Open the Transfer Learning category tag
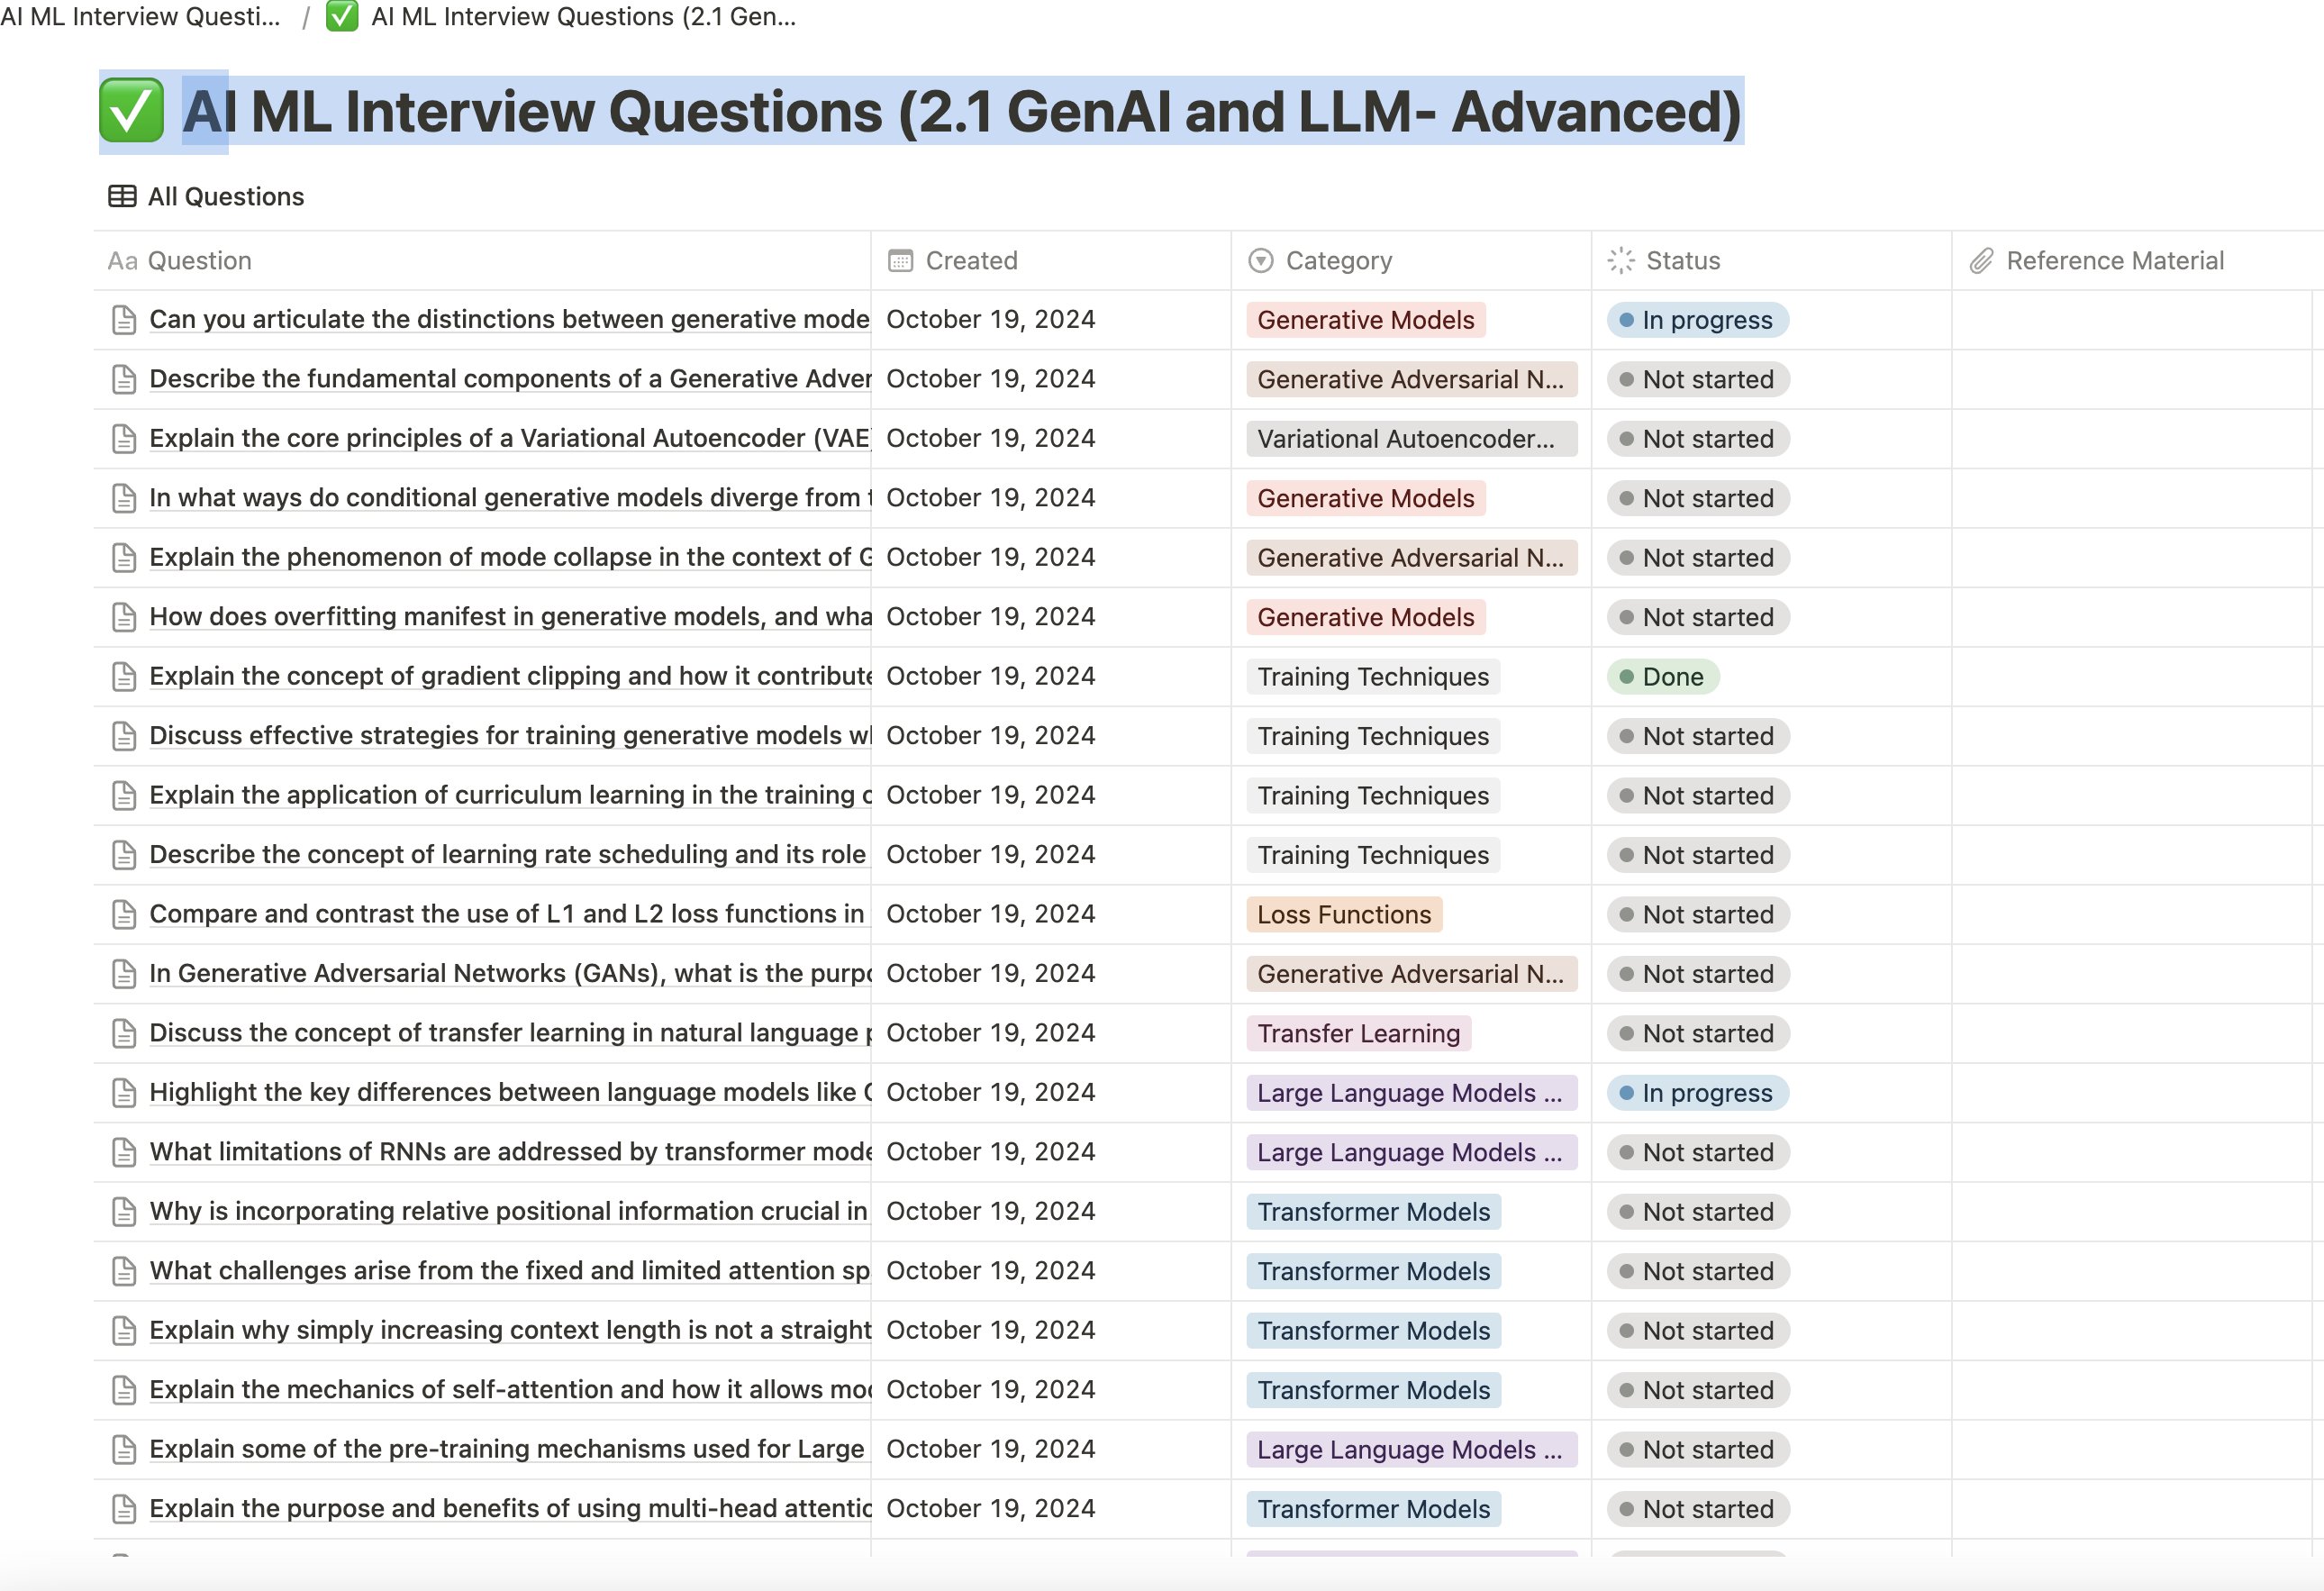 1358,1034
